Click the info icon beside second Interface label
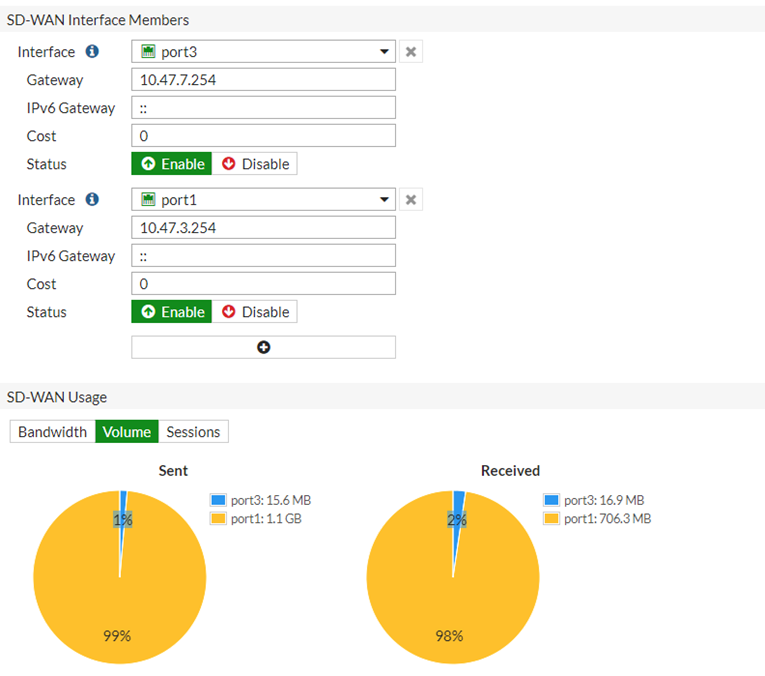The image size is (765, 676). tap(92, 200)
